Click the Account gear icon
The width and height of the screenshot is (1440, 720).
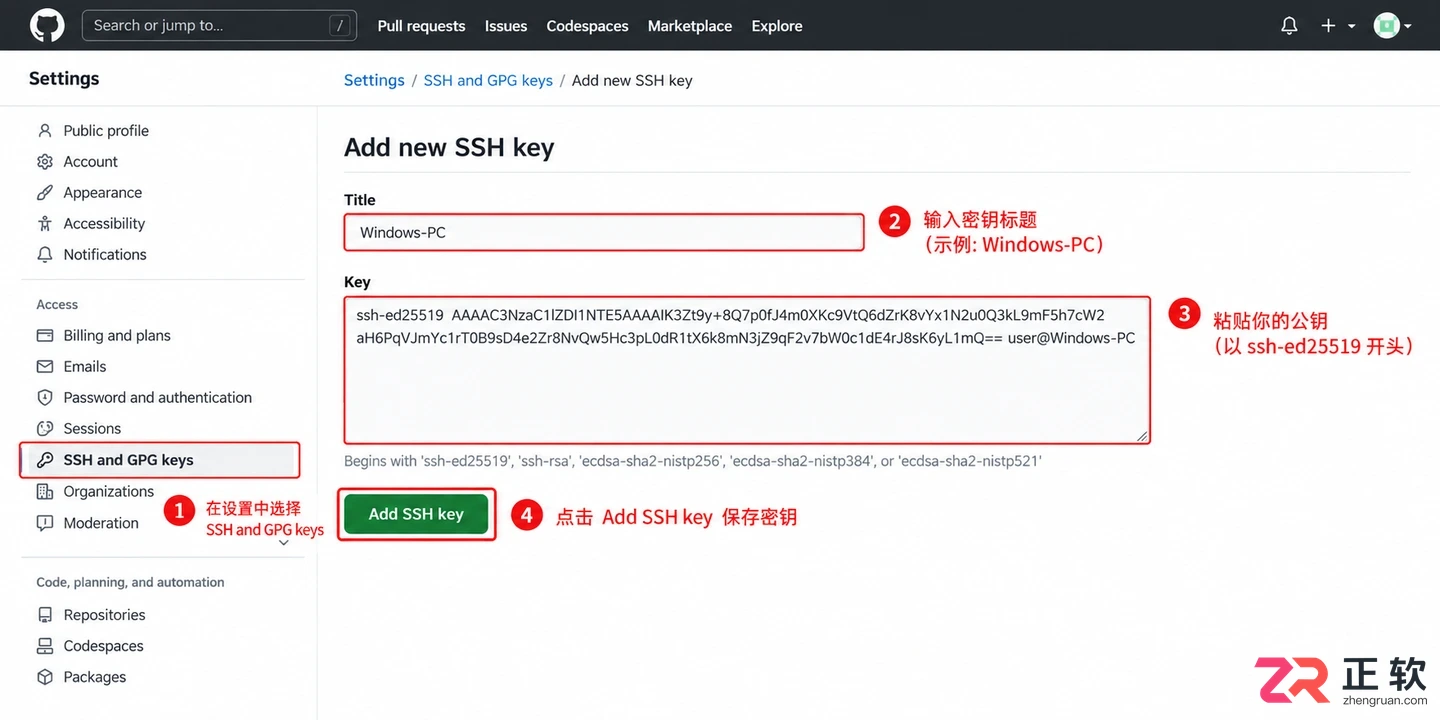pos(44,162)
